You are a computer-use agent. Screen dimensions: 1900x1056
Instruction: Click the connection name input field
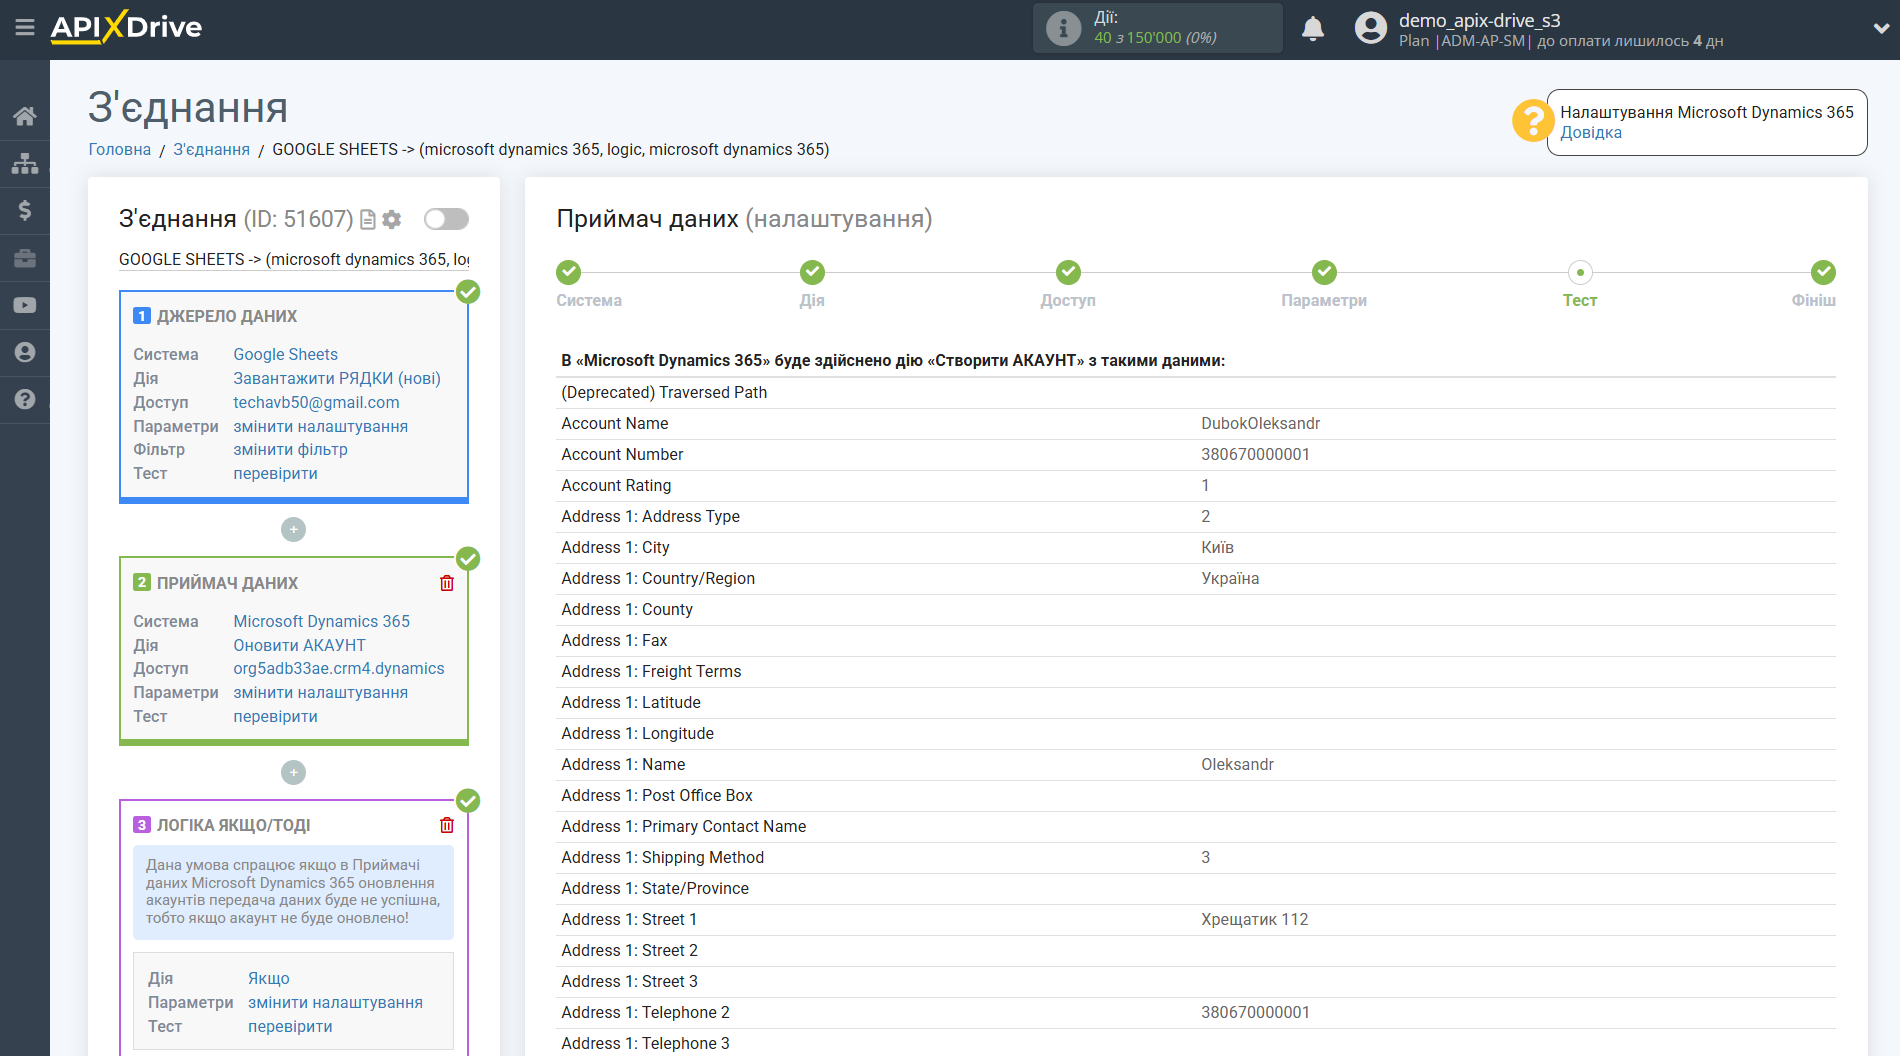(x=294, y=259)
